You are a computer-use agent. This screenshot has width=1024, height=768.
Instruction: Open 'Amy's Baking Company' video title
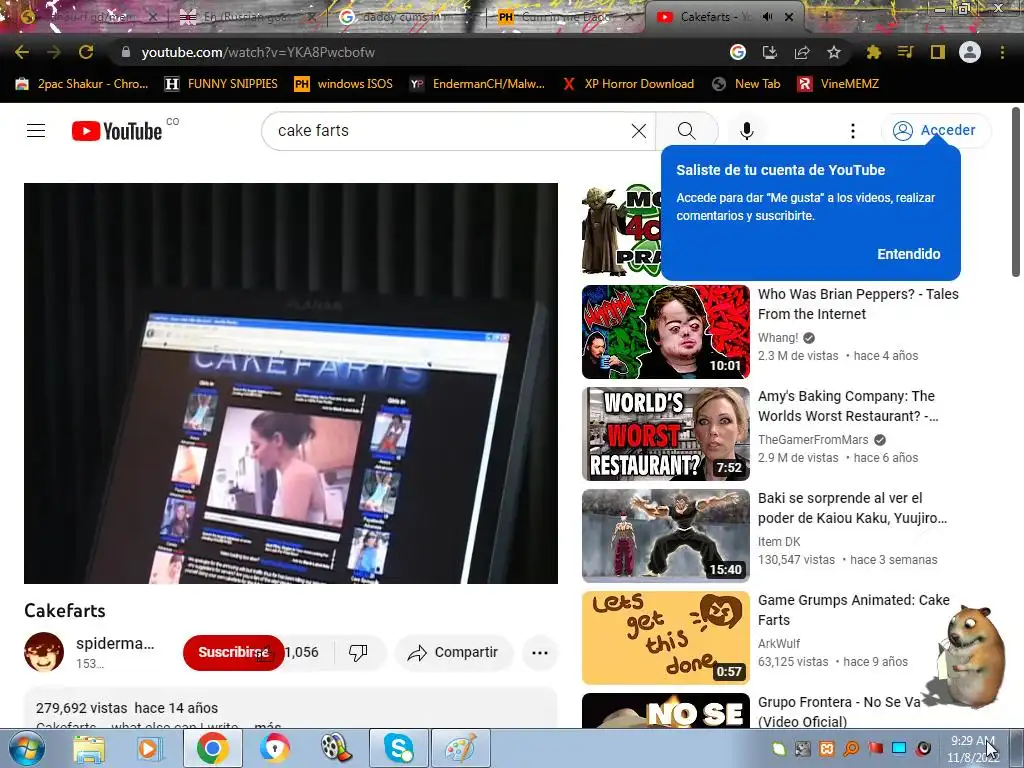click(x=848, y=406)
